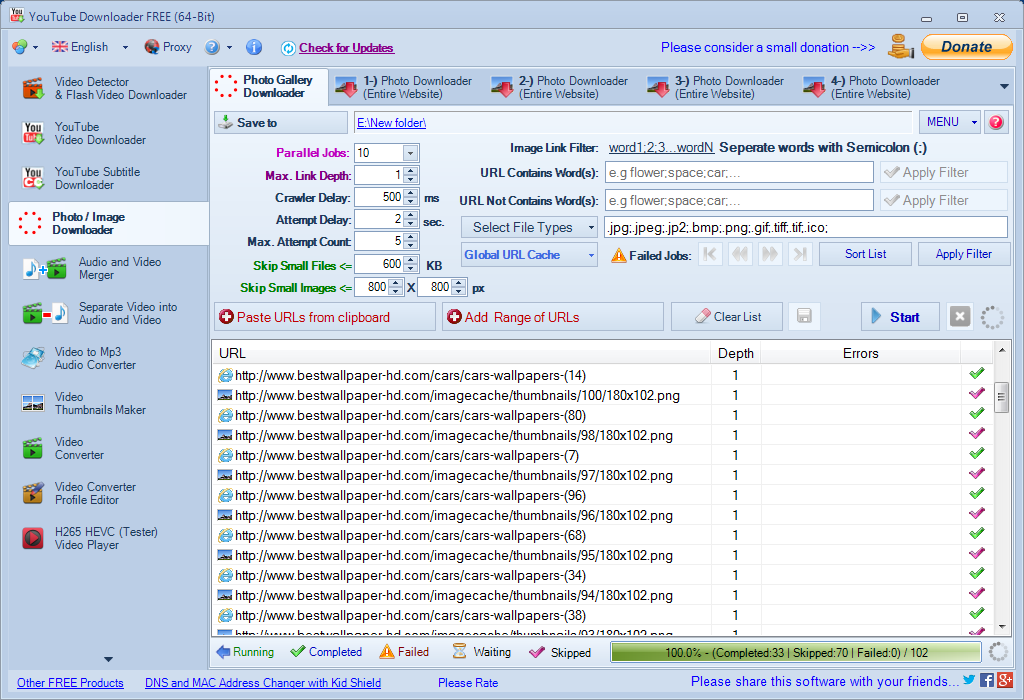This screenshot has width=1024, height=700.
Task: Increase Max. Link Depth stepper
Action: click(411, 171)
